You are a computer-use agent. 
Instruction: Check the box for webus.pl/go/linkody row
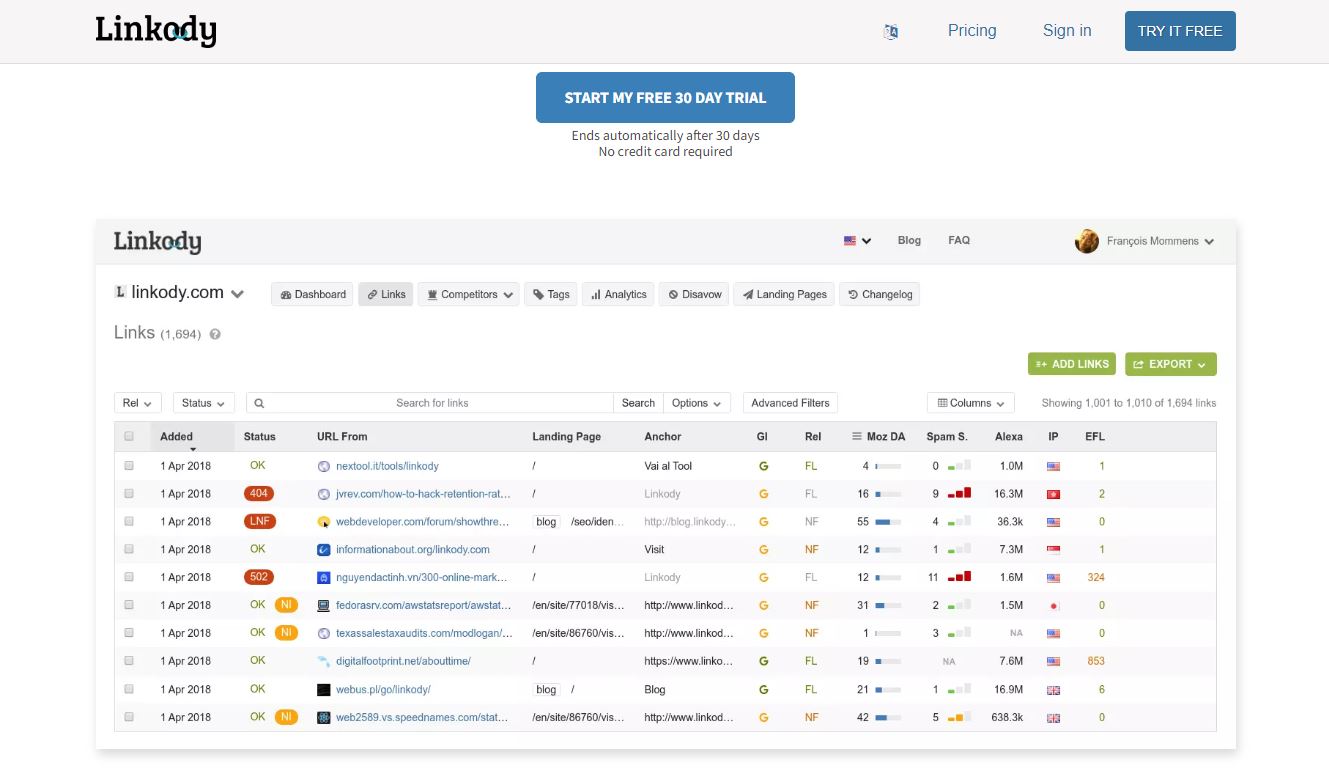click(x=129, y=689)
